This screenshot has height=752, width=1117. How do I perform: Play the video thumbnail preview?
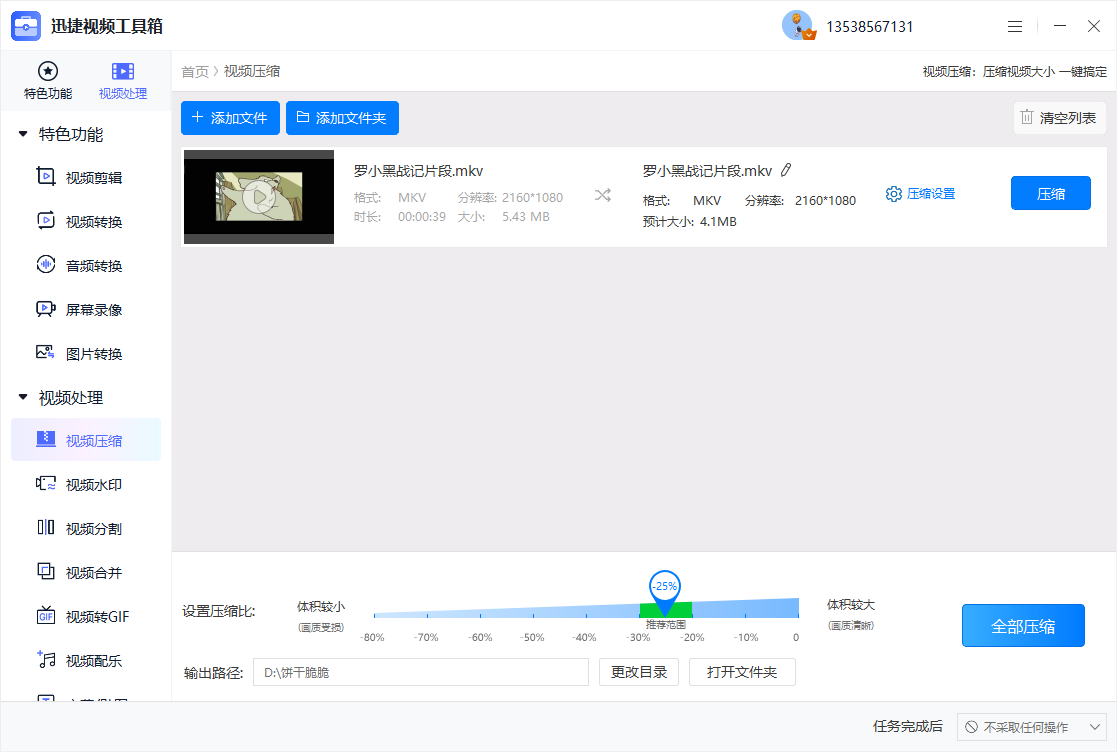[259, 197]
